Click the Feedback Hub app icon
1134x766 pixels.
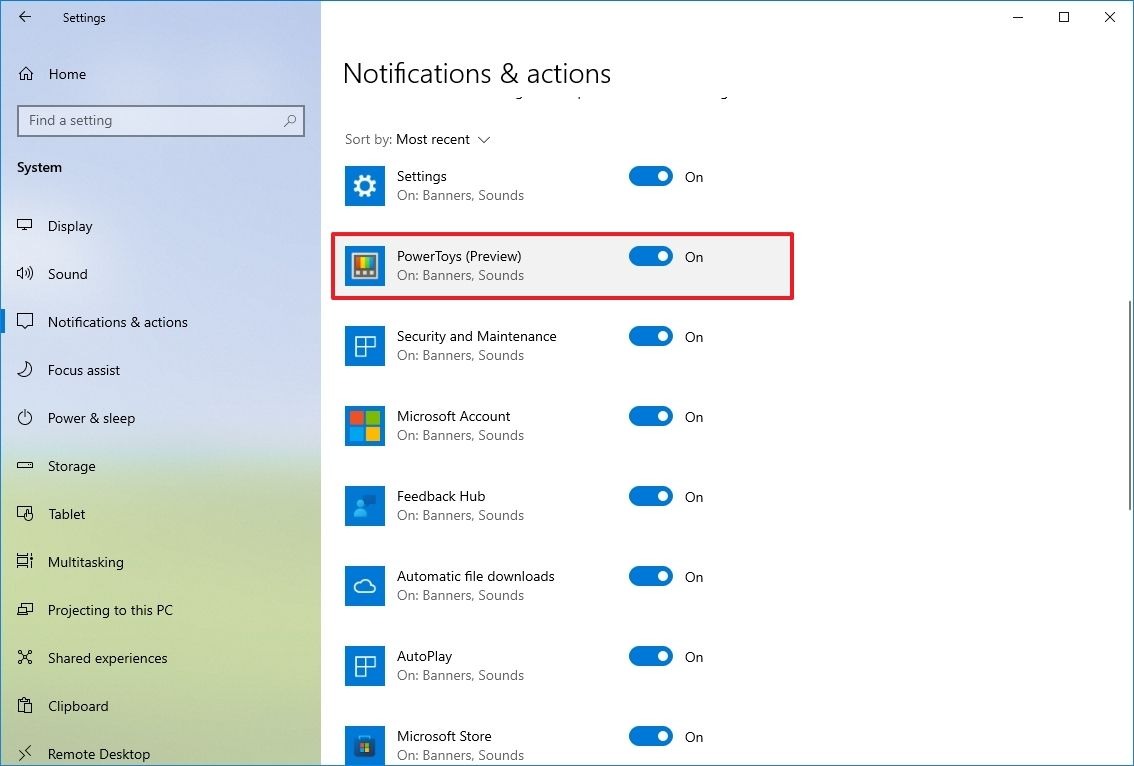(364, 506)
